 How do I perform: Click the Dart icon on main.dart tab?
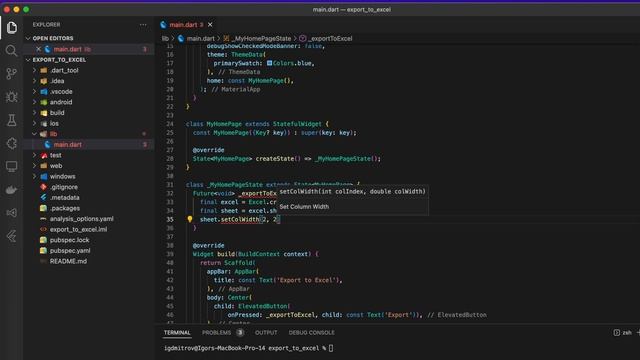coord(163,25)
